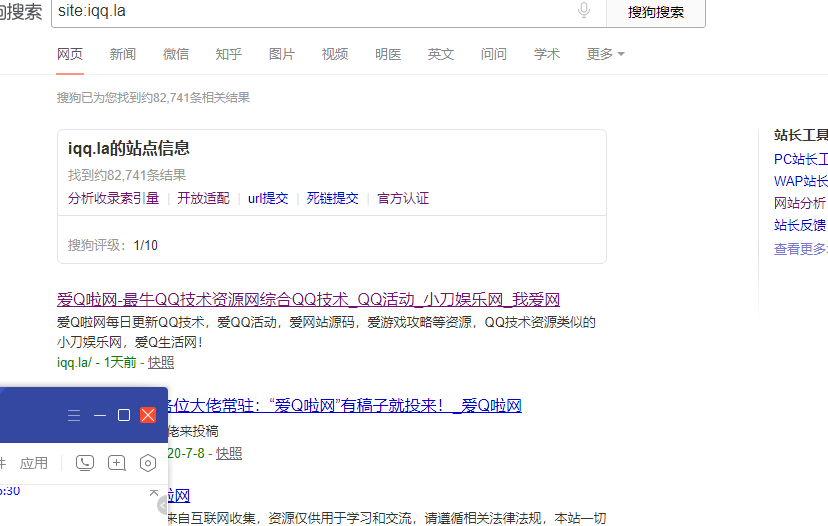
Task: Maximize the blue chat window
Action: click(124, 416)
